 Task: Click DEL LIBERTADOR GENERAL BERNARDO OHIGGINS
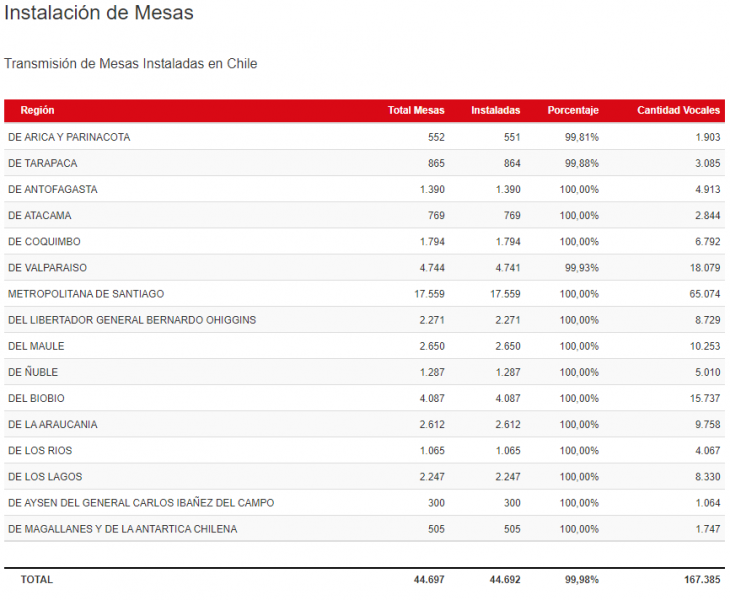point(132,320)
